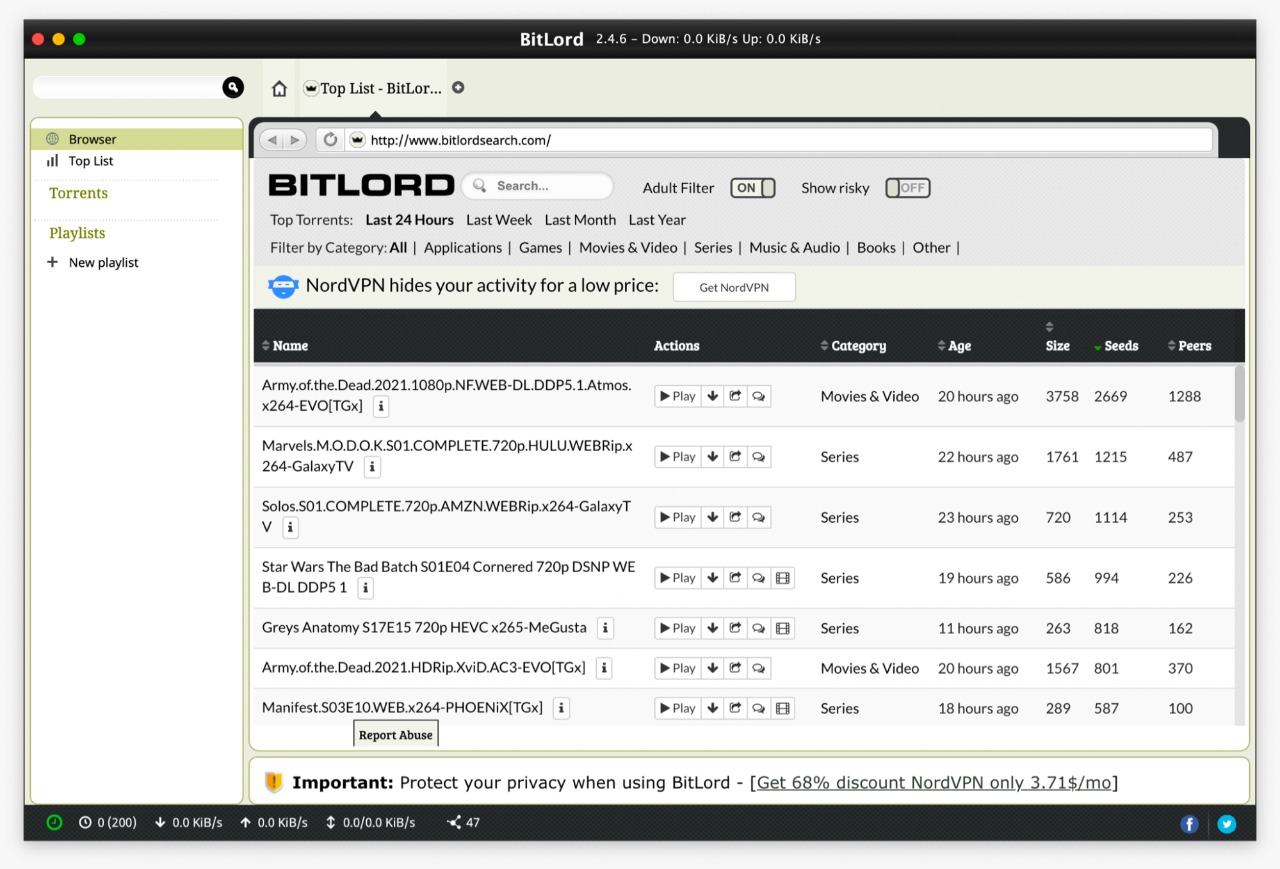Download the Solos.S01 torrent via arrow icon
1280x869 pixels.
[x=712, y=517]
